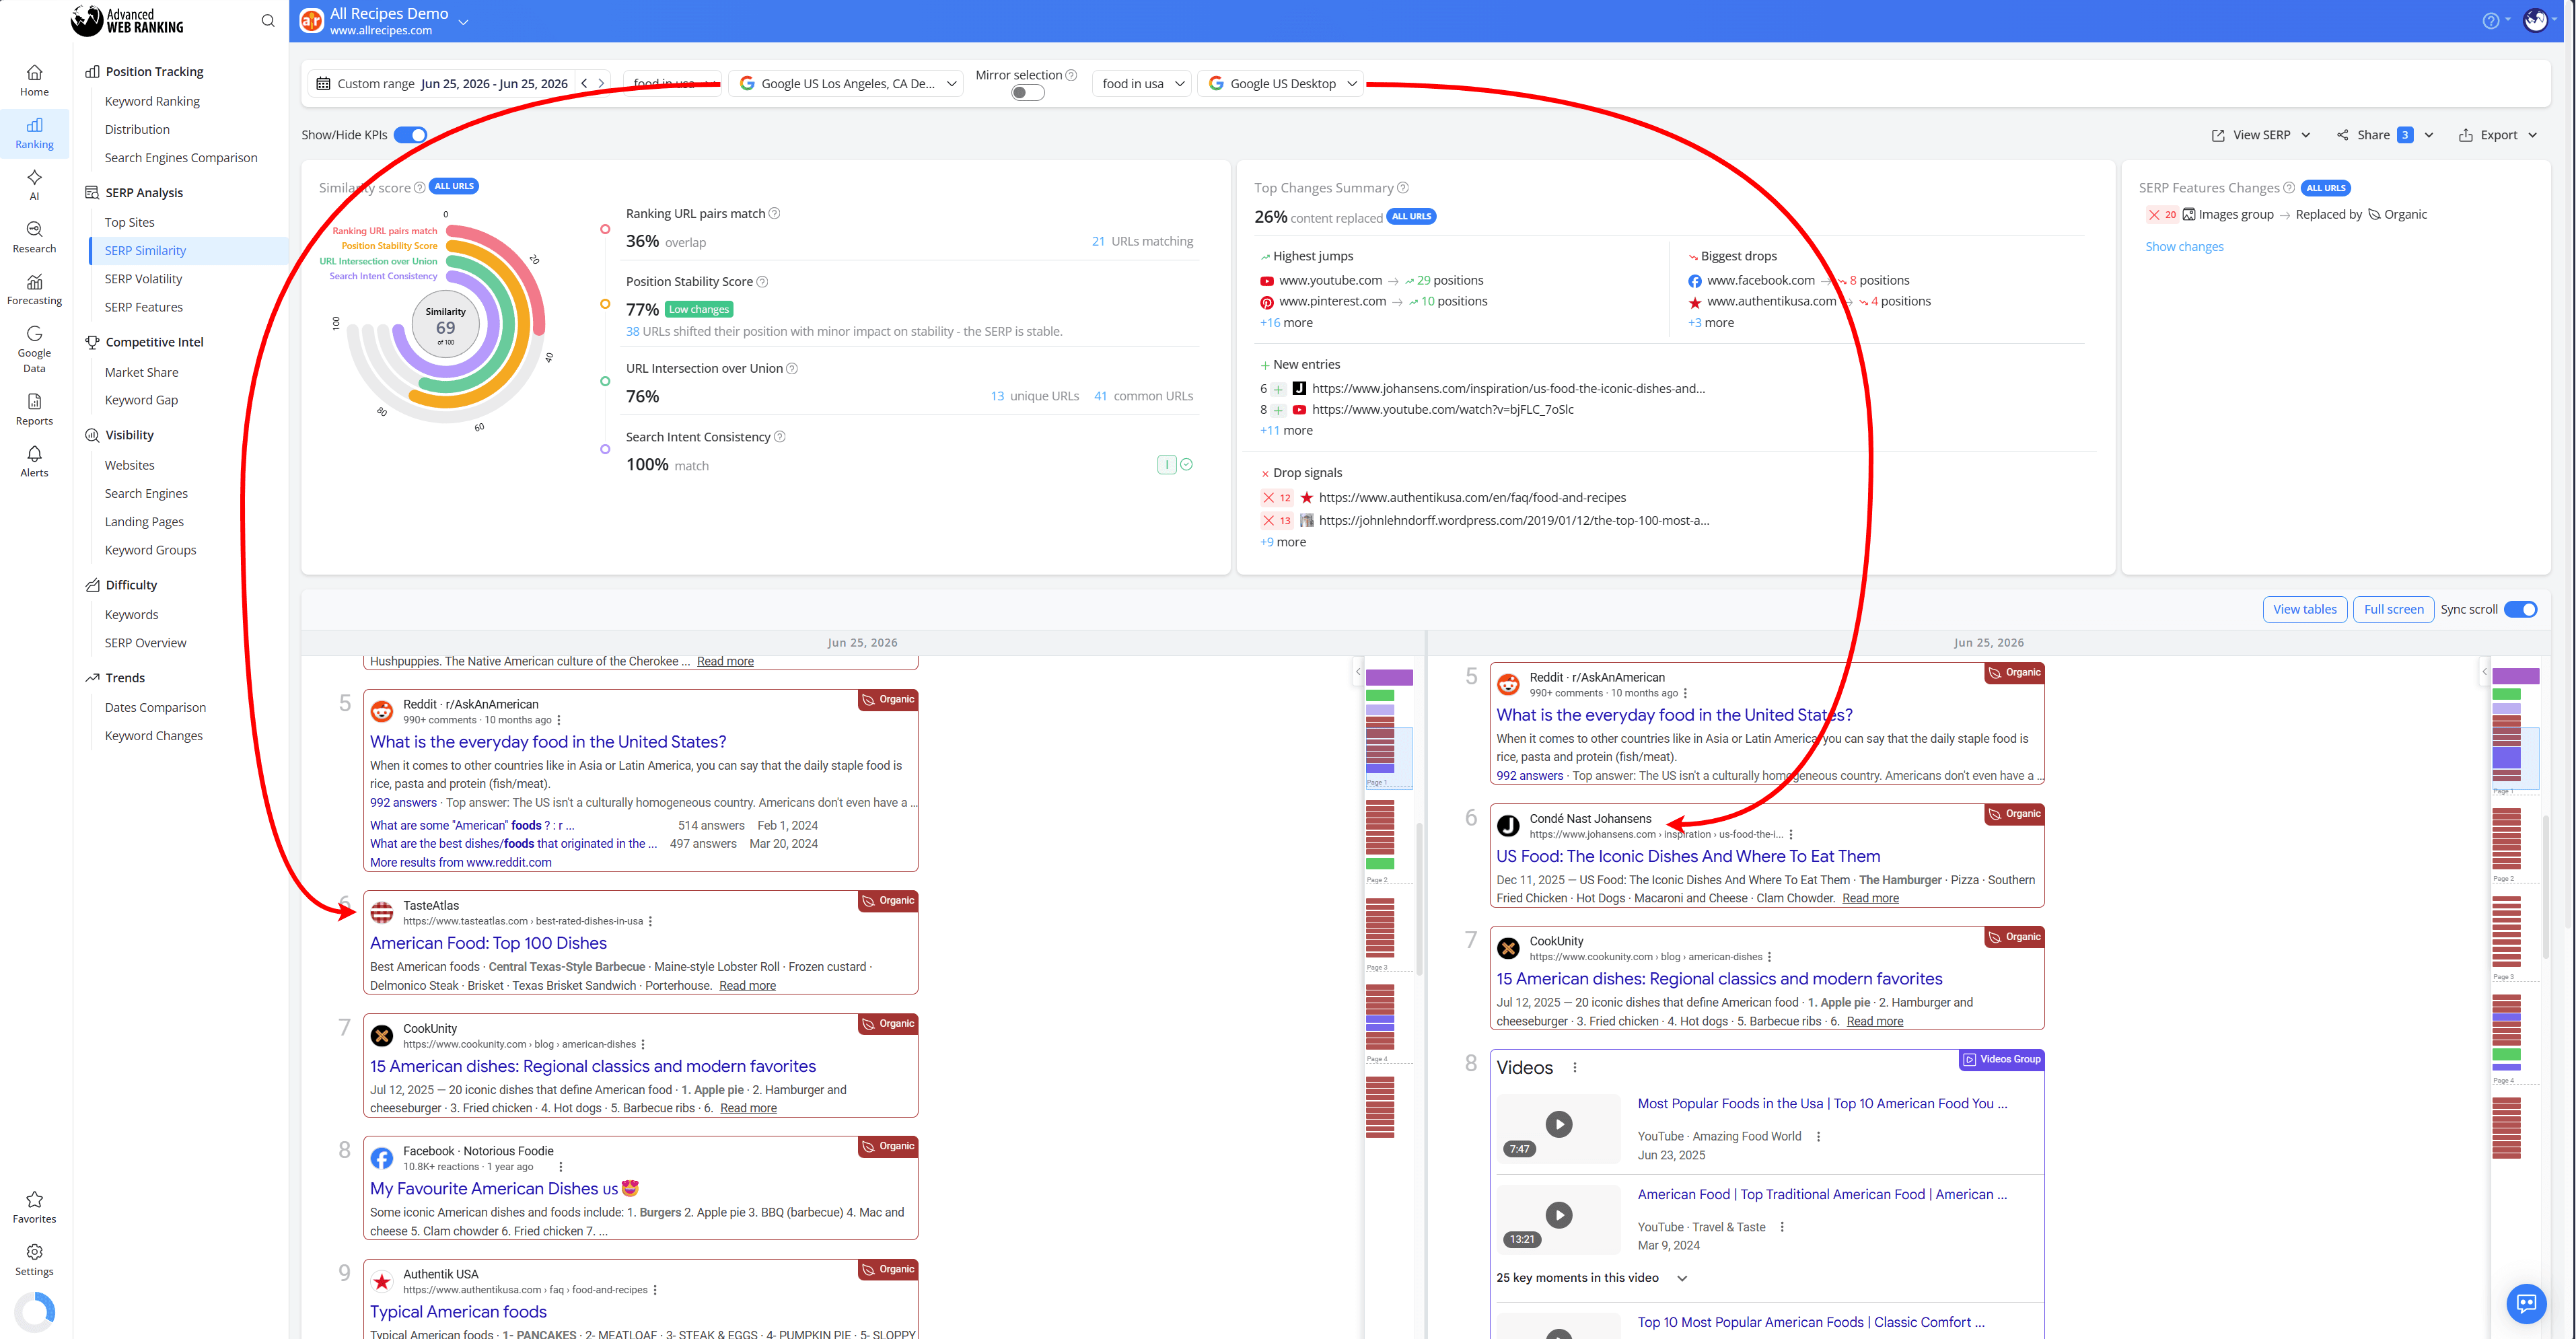The height and width of the screenshot is (1339, 2576).
Task: Open Keyword Gap menu item
Action: click(x=141, y=400)
